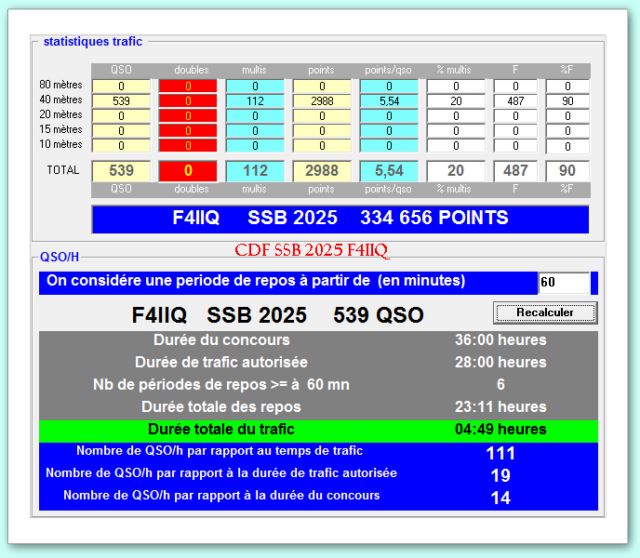Click the 40 mètres points field showing 2988
This screenshot has width=640, height=558.
(321, 101)
